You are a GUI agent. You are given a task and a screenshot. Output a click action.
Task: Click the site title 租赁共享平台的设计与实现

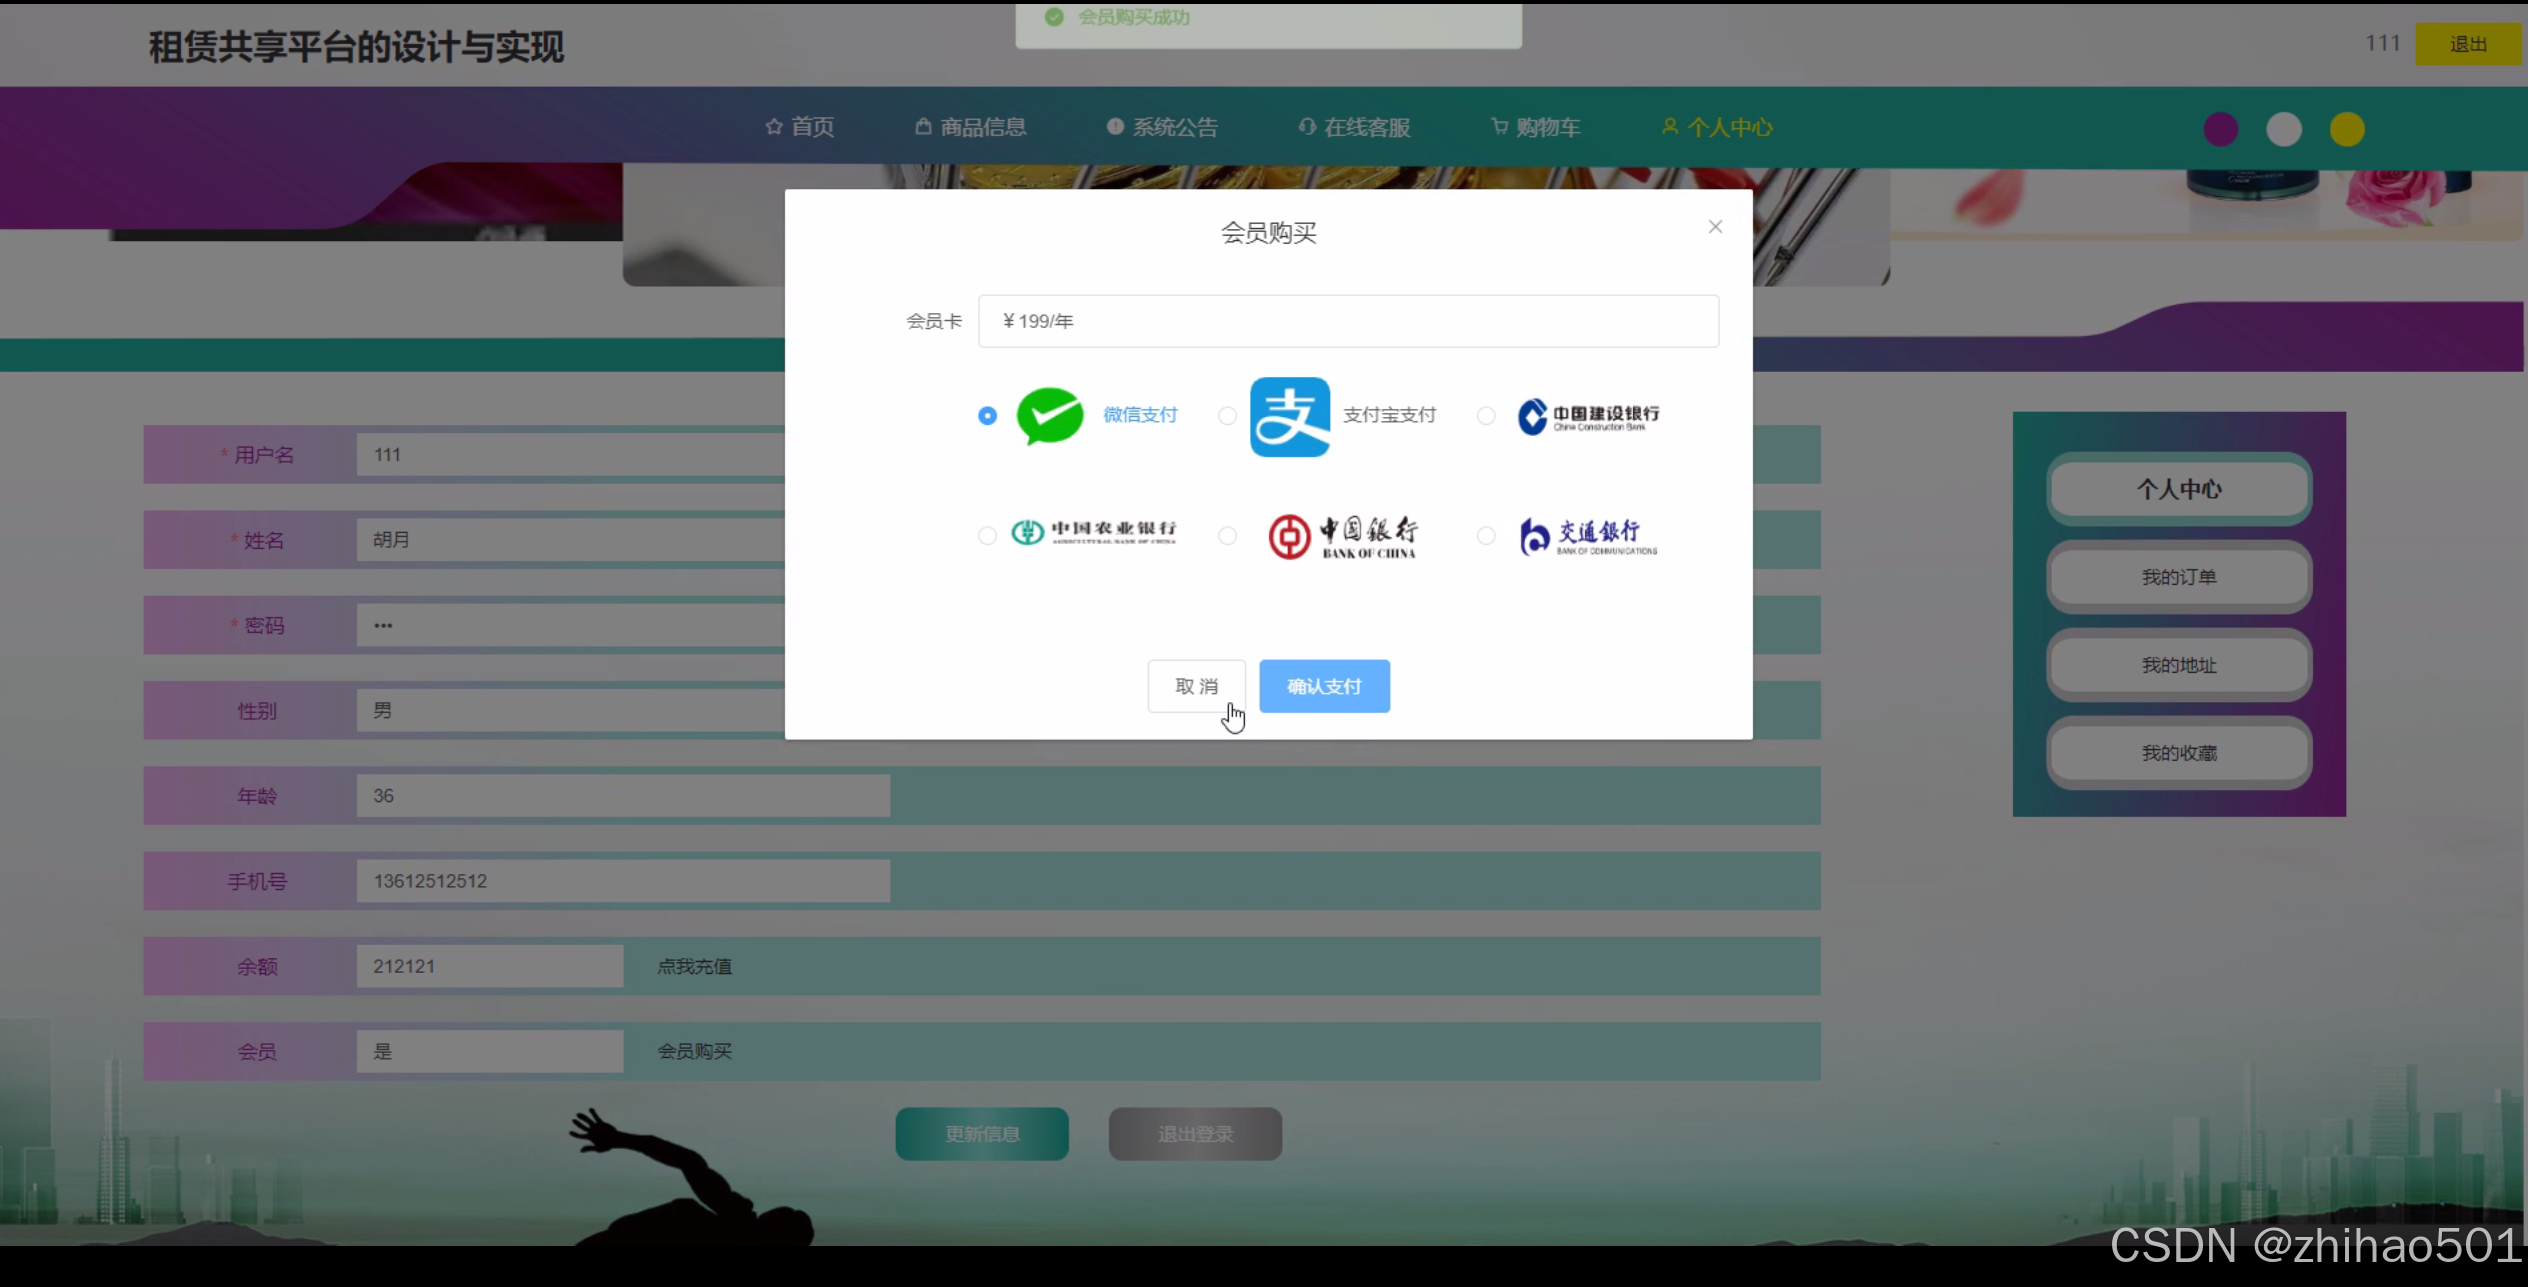356,47
